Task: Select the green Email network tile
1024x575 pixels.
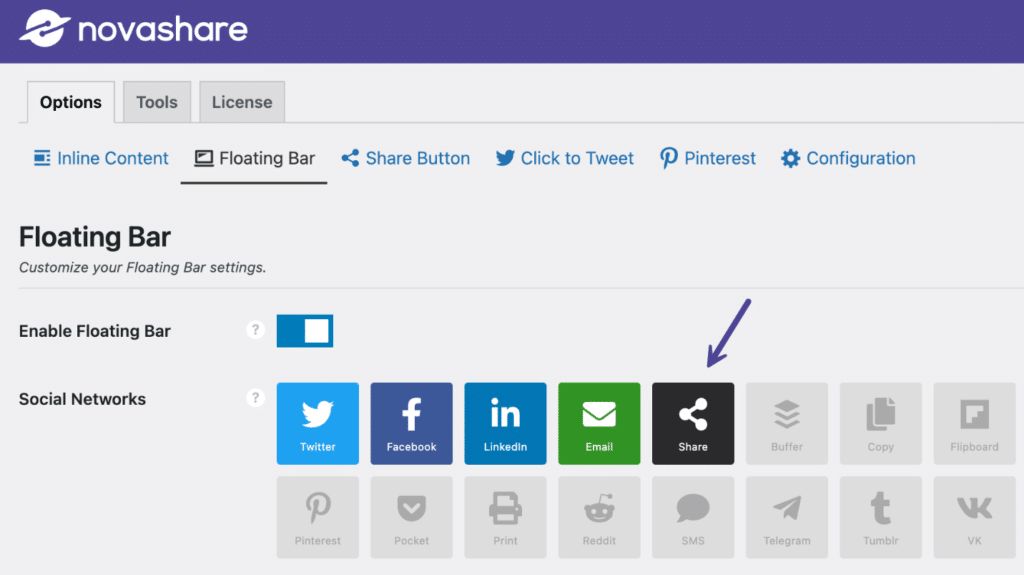Action: 599,423
